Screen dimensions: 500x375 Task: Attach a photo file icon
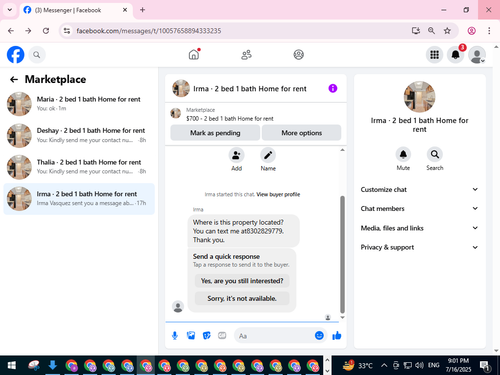coord(191,335)
